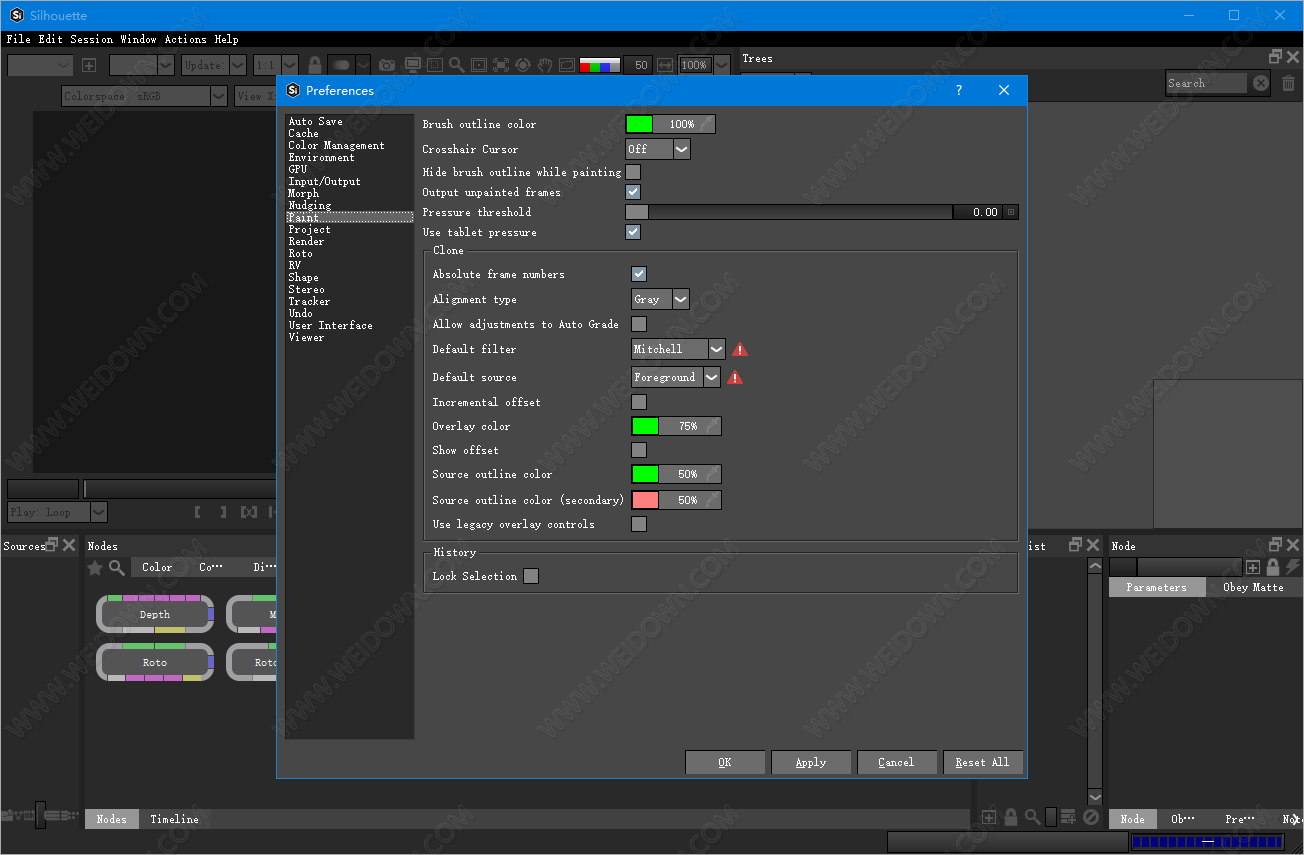Click the lock icon in the viewer toolbar
Viewport: 1304px width, 855px height.
(315, 65)
